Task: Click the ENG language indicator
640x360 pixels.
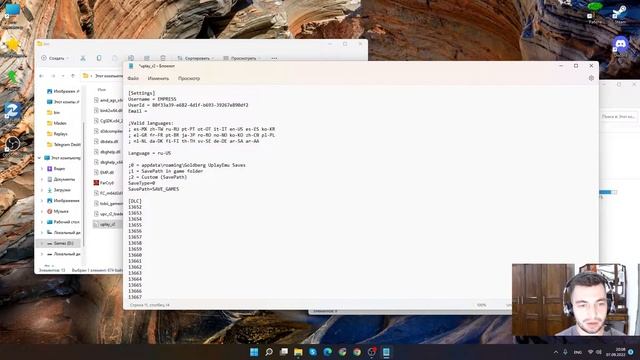Action: [578, 352]
